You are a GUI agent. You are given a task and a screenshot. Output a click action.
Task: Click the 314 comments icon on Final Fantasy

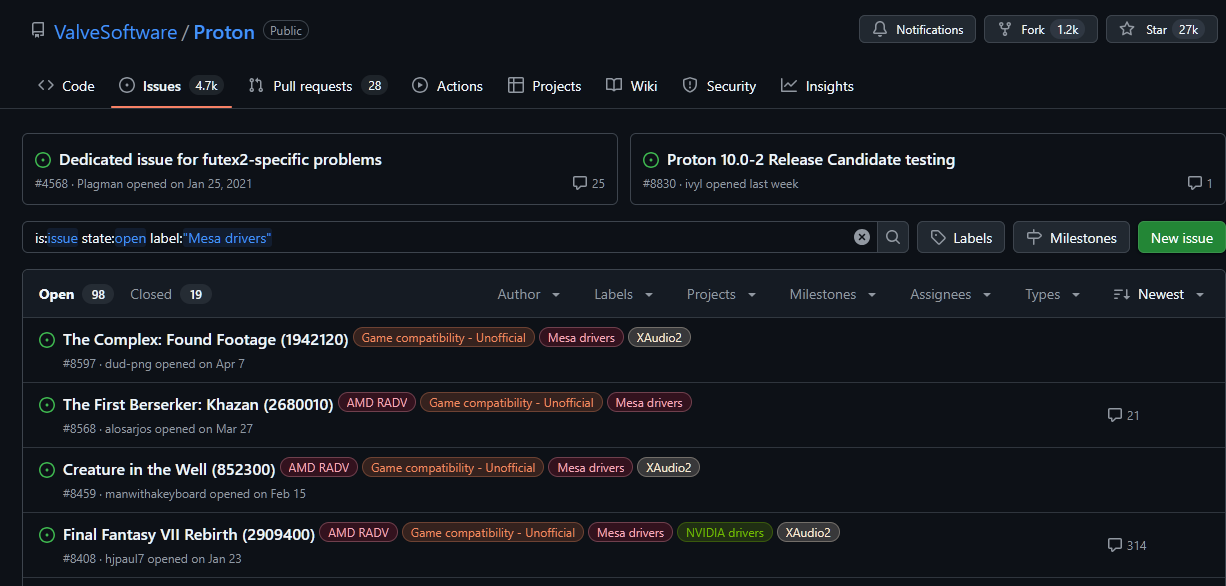pos(1127,545)
